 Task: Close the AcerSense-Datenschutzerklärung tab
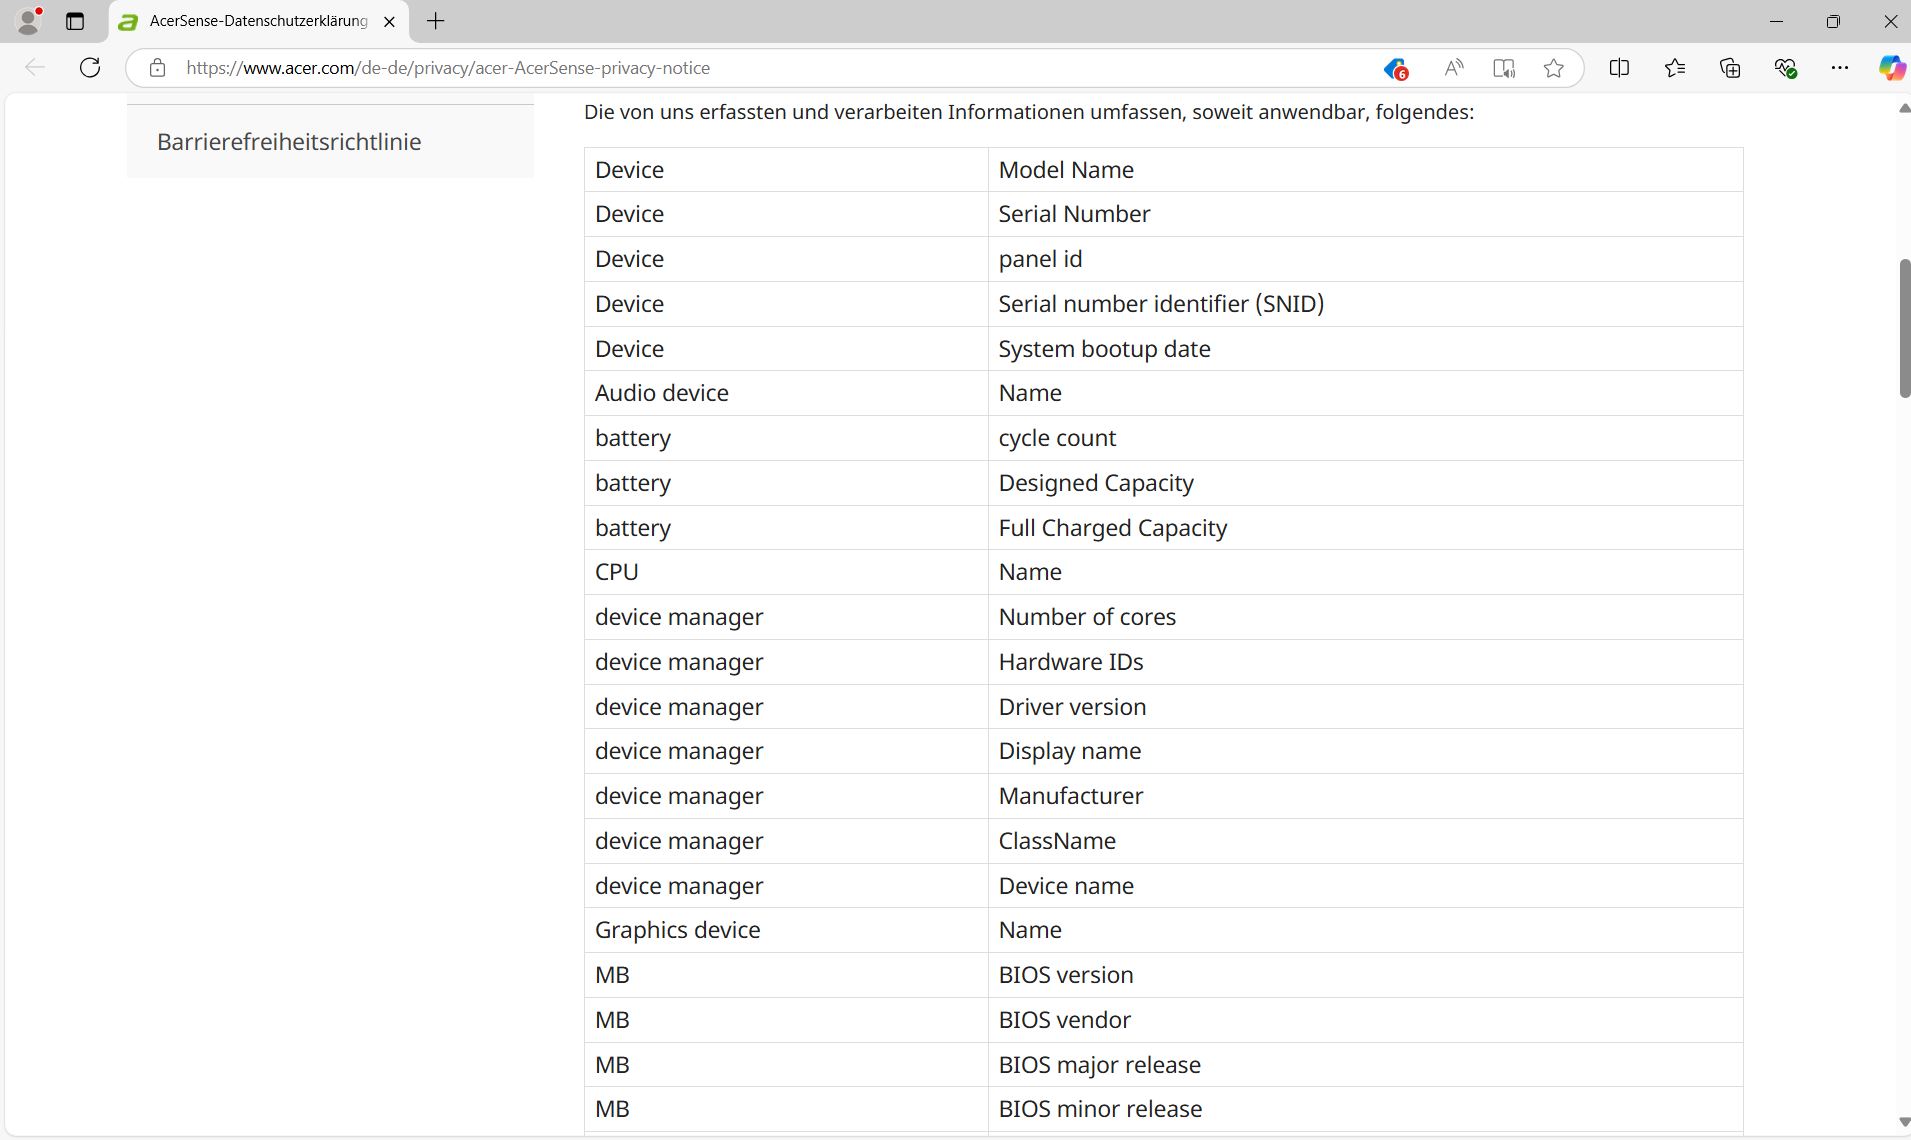[x=390, y=21]
